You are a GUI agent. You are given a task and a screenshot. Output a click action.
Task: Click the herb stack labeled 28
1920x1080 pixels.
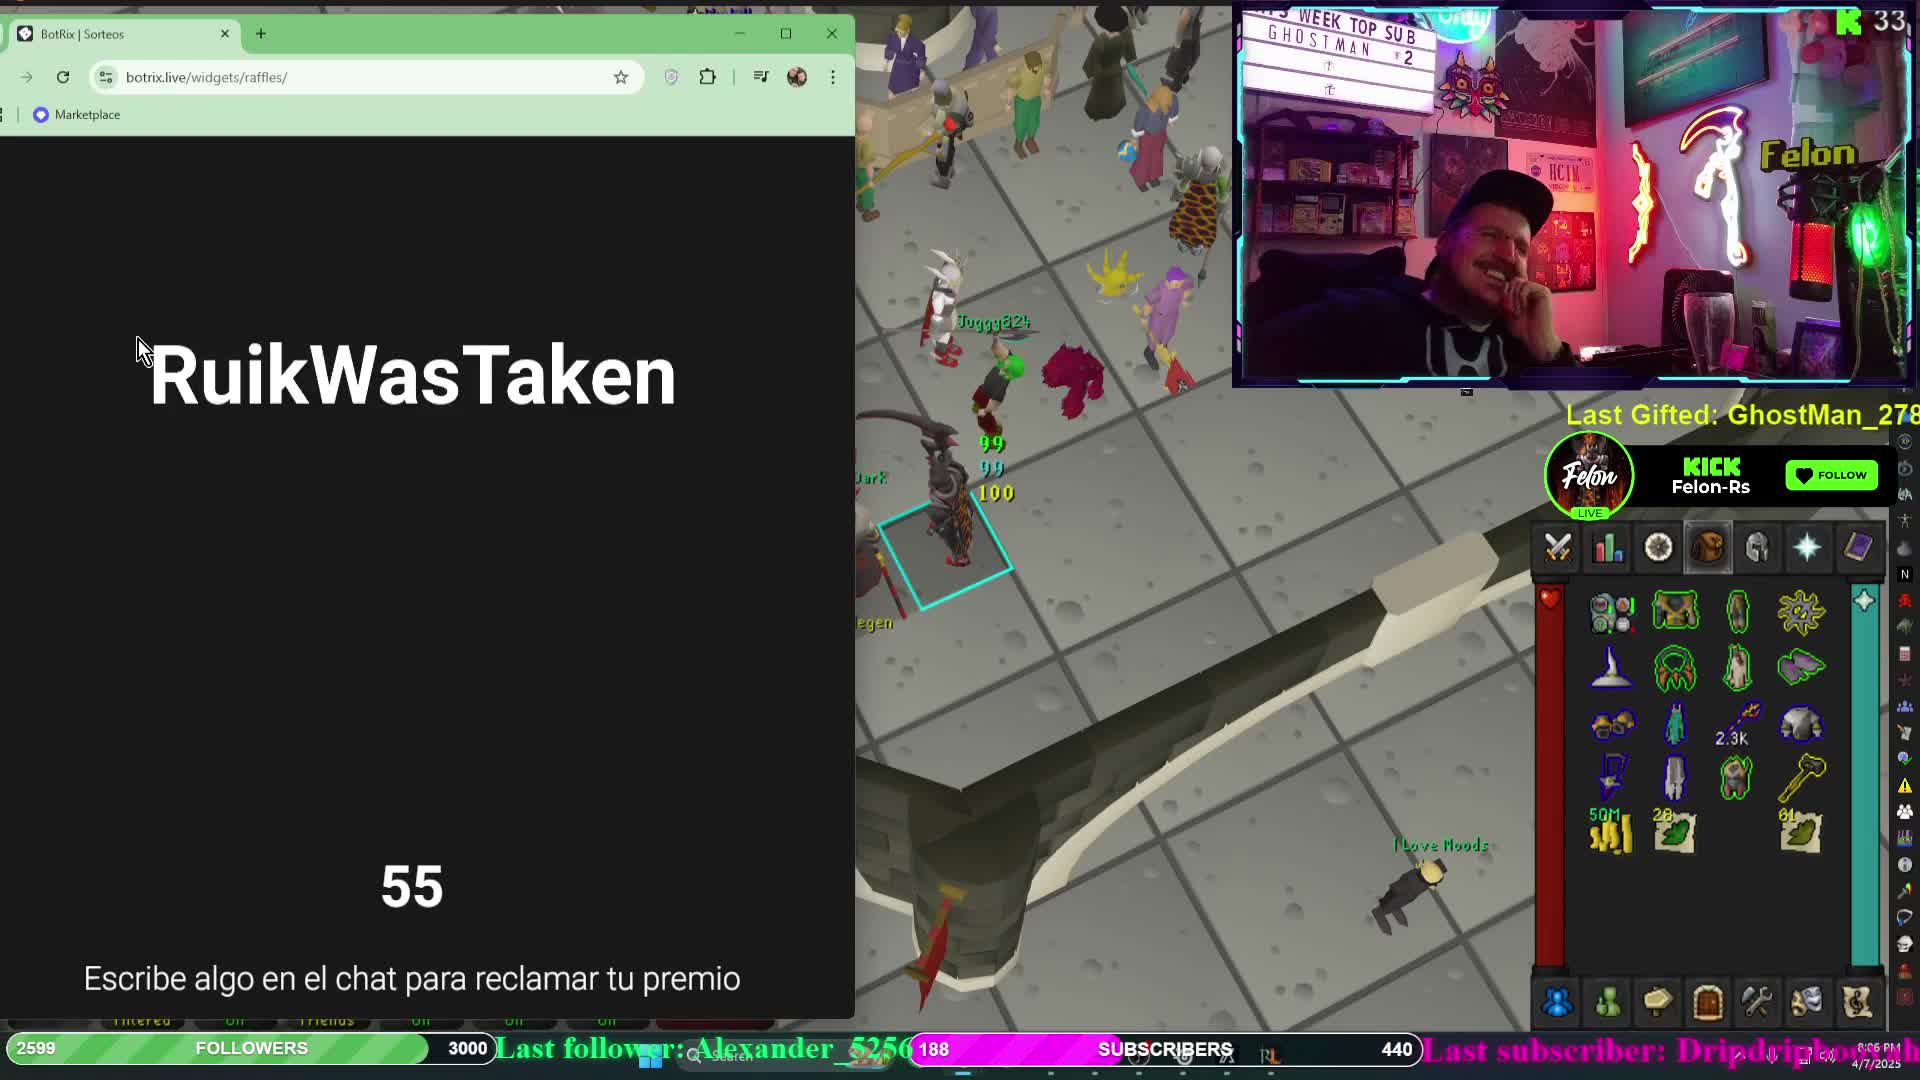click(1675, 831)
